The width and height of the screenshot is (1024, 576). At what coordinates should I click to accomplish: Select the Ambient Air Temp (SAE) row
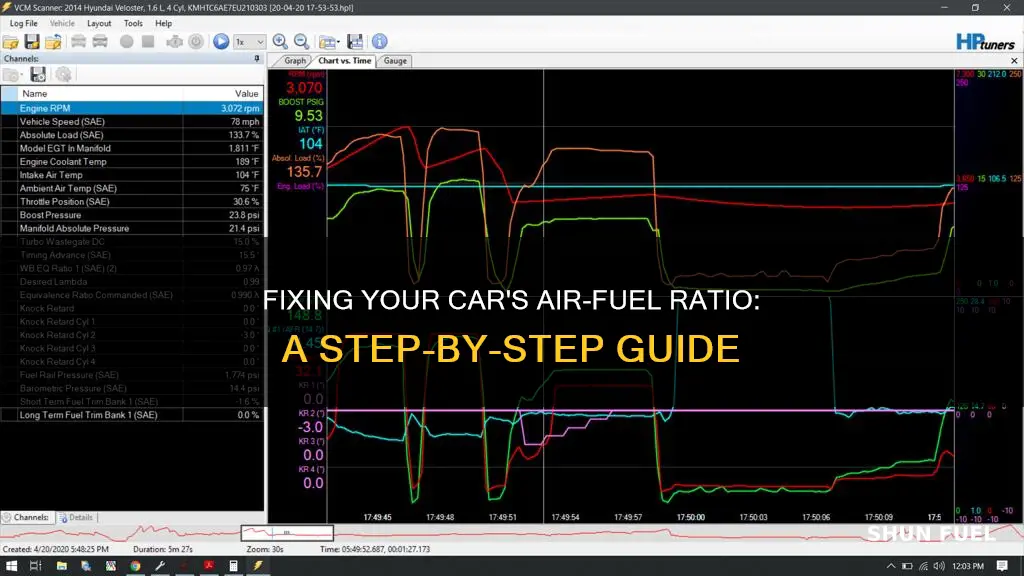point(132,188)
